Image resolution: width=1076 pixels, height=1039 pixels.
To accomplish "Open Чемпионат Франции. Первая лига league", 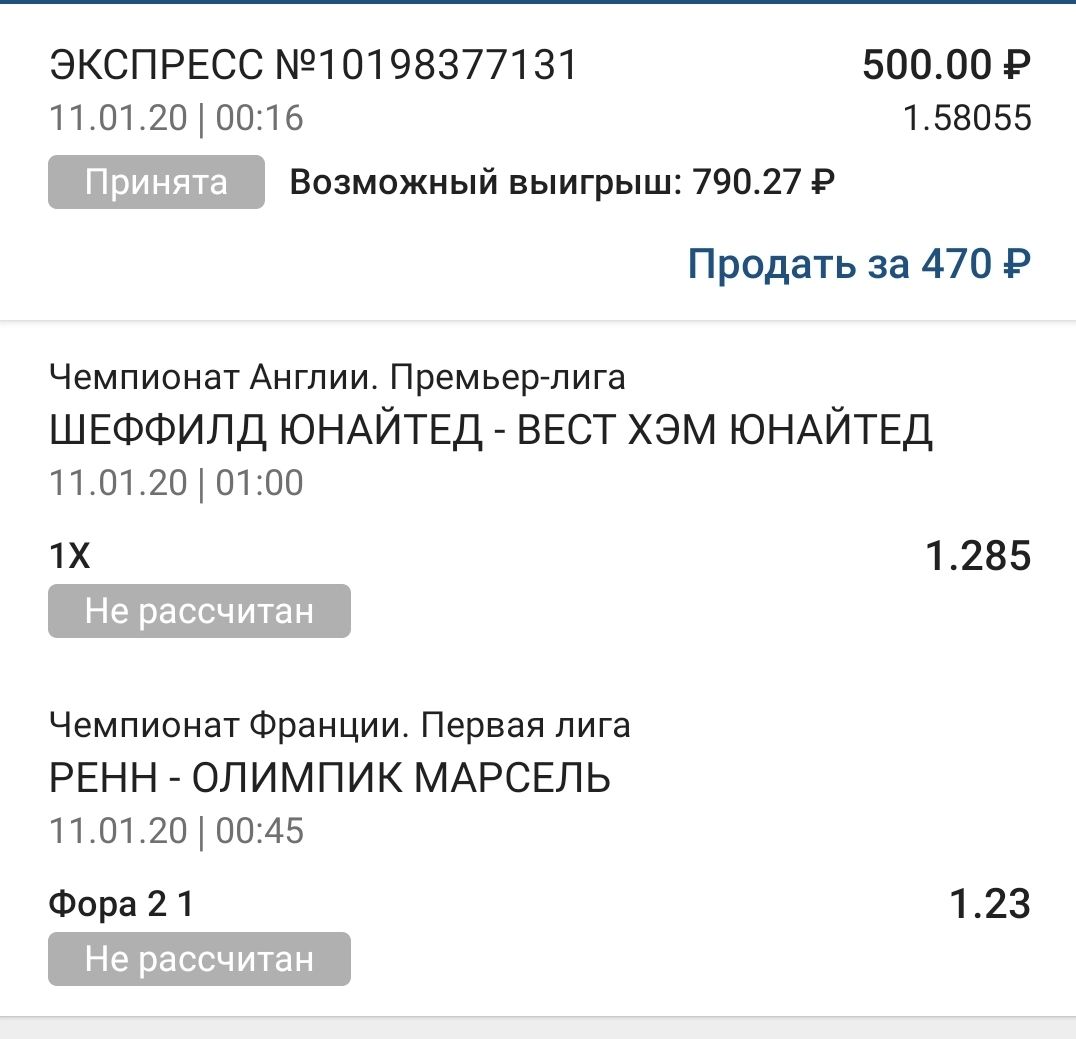I will [339, 725].
